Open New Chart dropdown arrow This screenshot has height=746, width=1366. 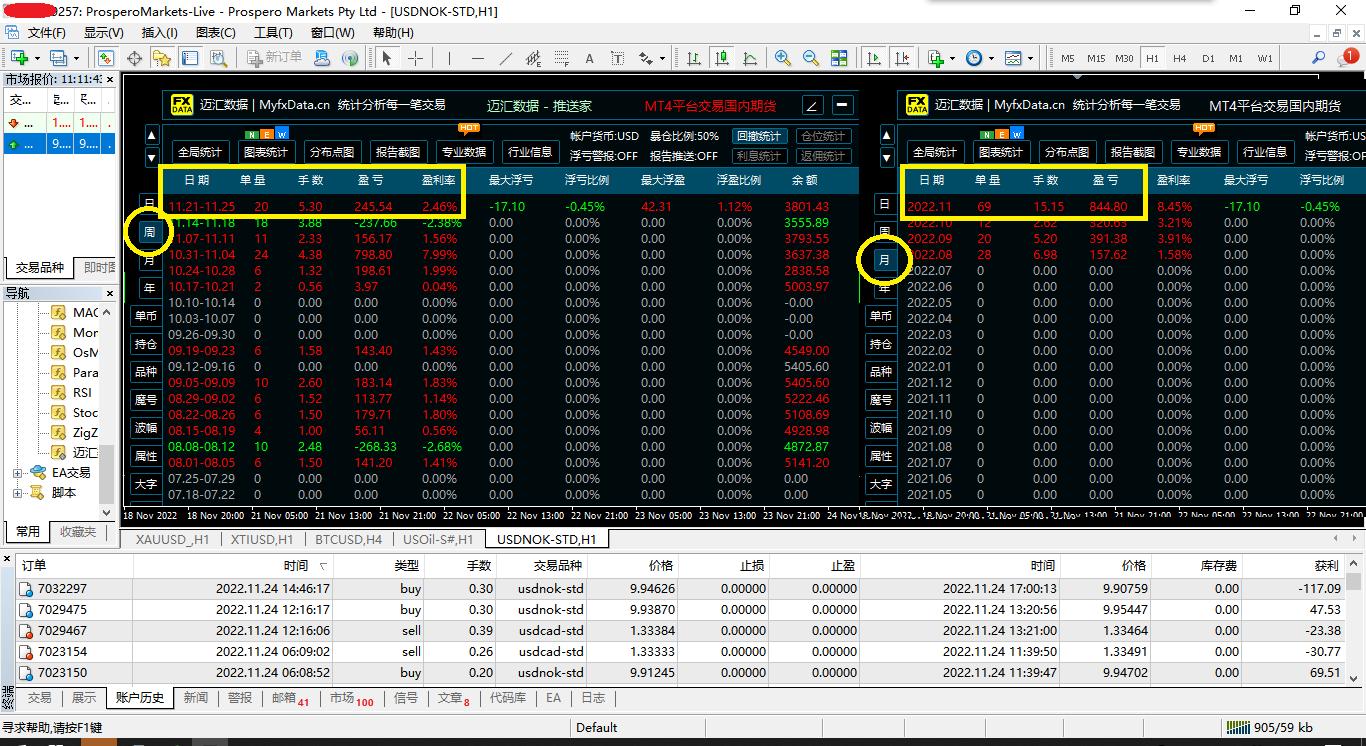(37, 58)
